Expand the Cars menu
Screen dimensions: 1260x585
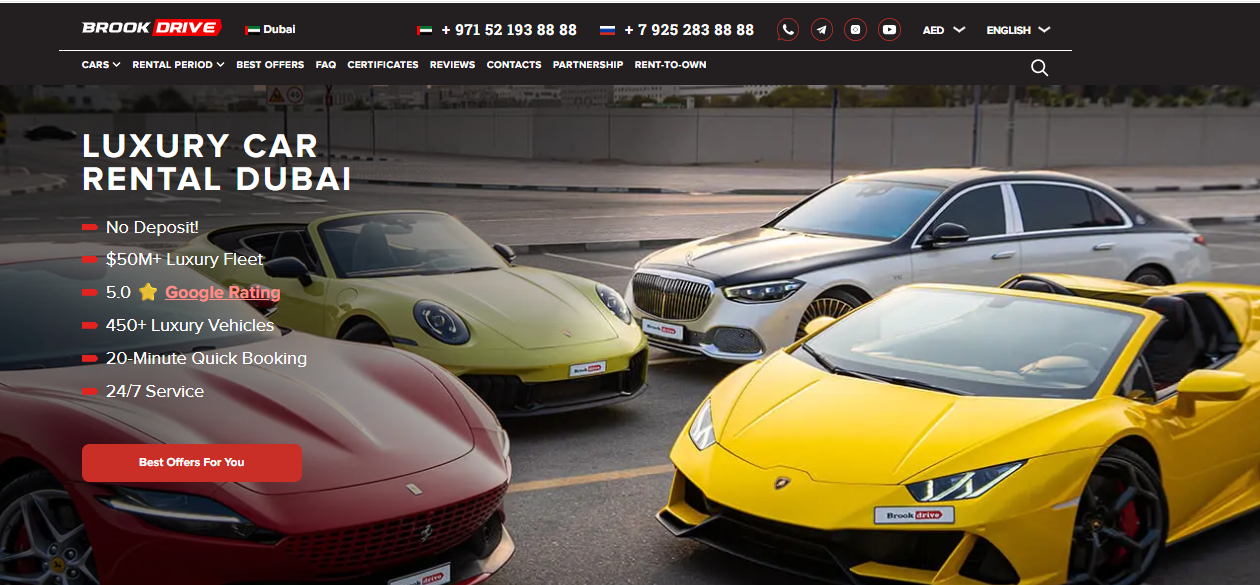click(x=100, y=65)
